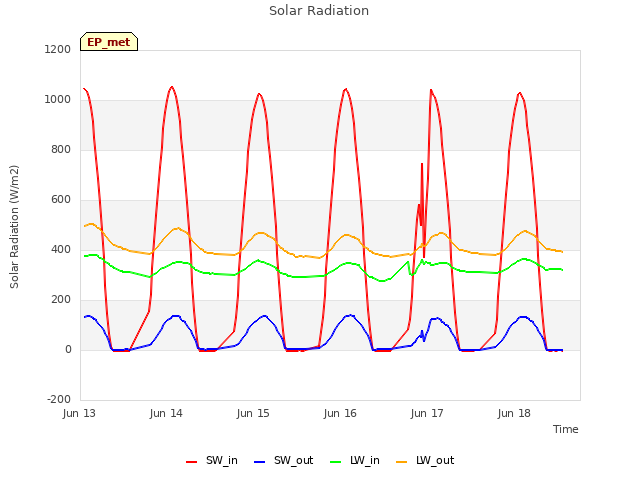Click the 600 y-axis tick label
Image resolution: width=640 pixels, height=480 pixels.
(61, 200)
